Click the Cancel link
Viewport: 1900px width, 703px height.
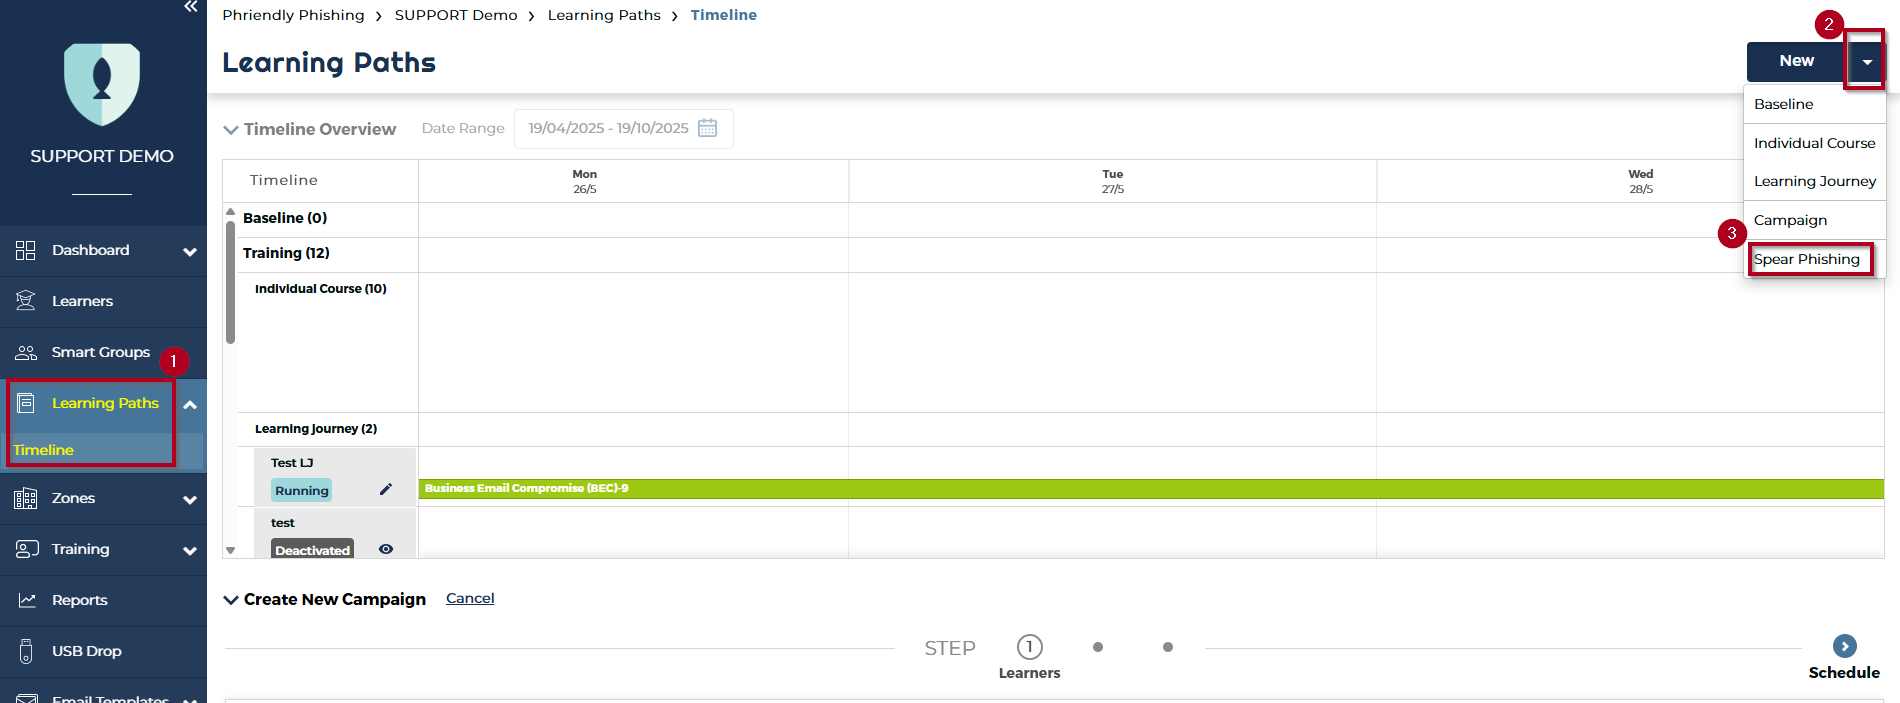tap(470, 598)
